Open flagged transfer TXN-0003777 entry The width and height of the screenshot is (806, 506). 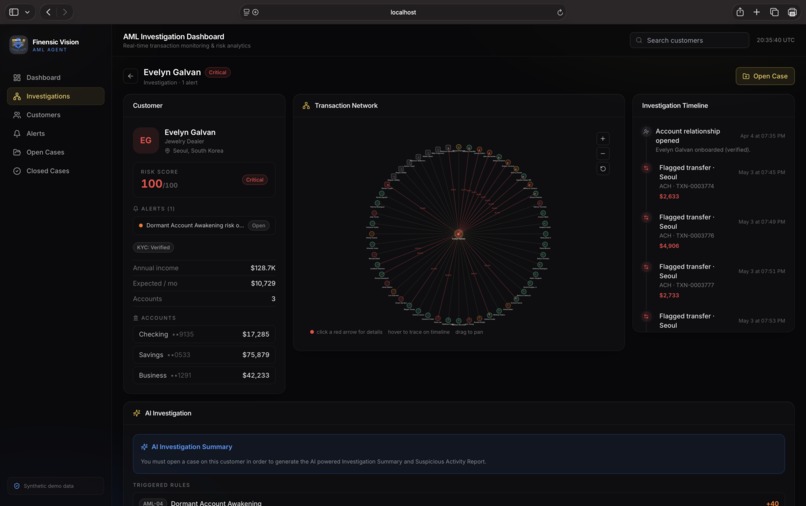pyautogui.click(x=713, y=280)
